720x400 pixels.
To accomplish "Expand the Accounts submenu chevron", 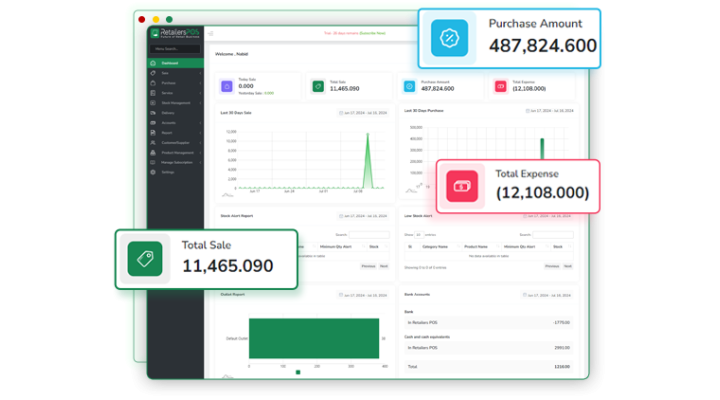I will [200, 123].
